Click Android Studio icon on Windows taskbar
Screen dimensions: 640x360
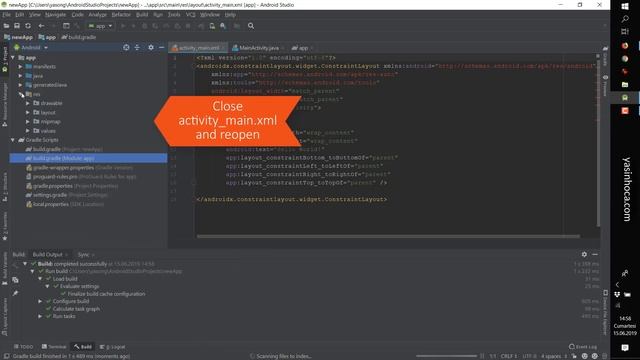point(625,98)
